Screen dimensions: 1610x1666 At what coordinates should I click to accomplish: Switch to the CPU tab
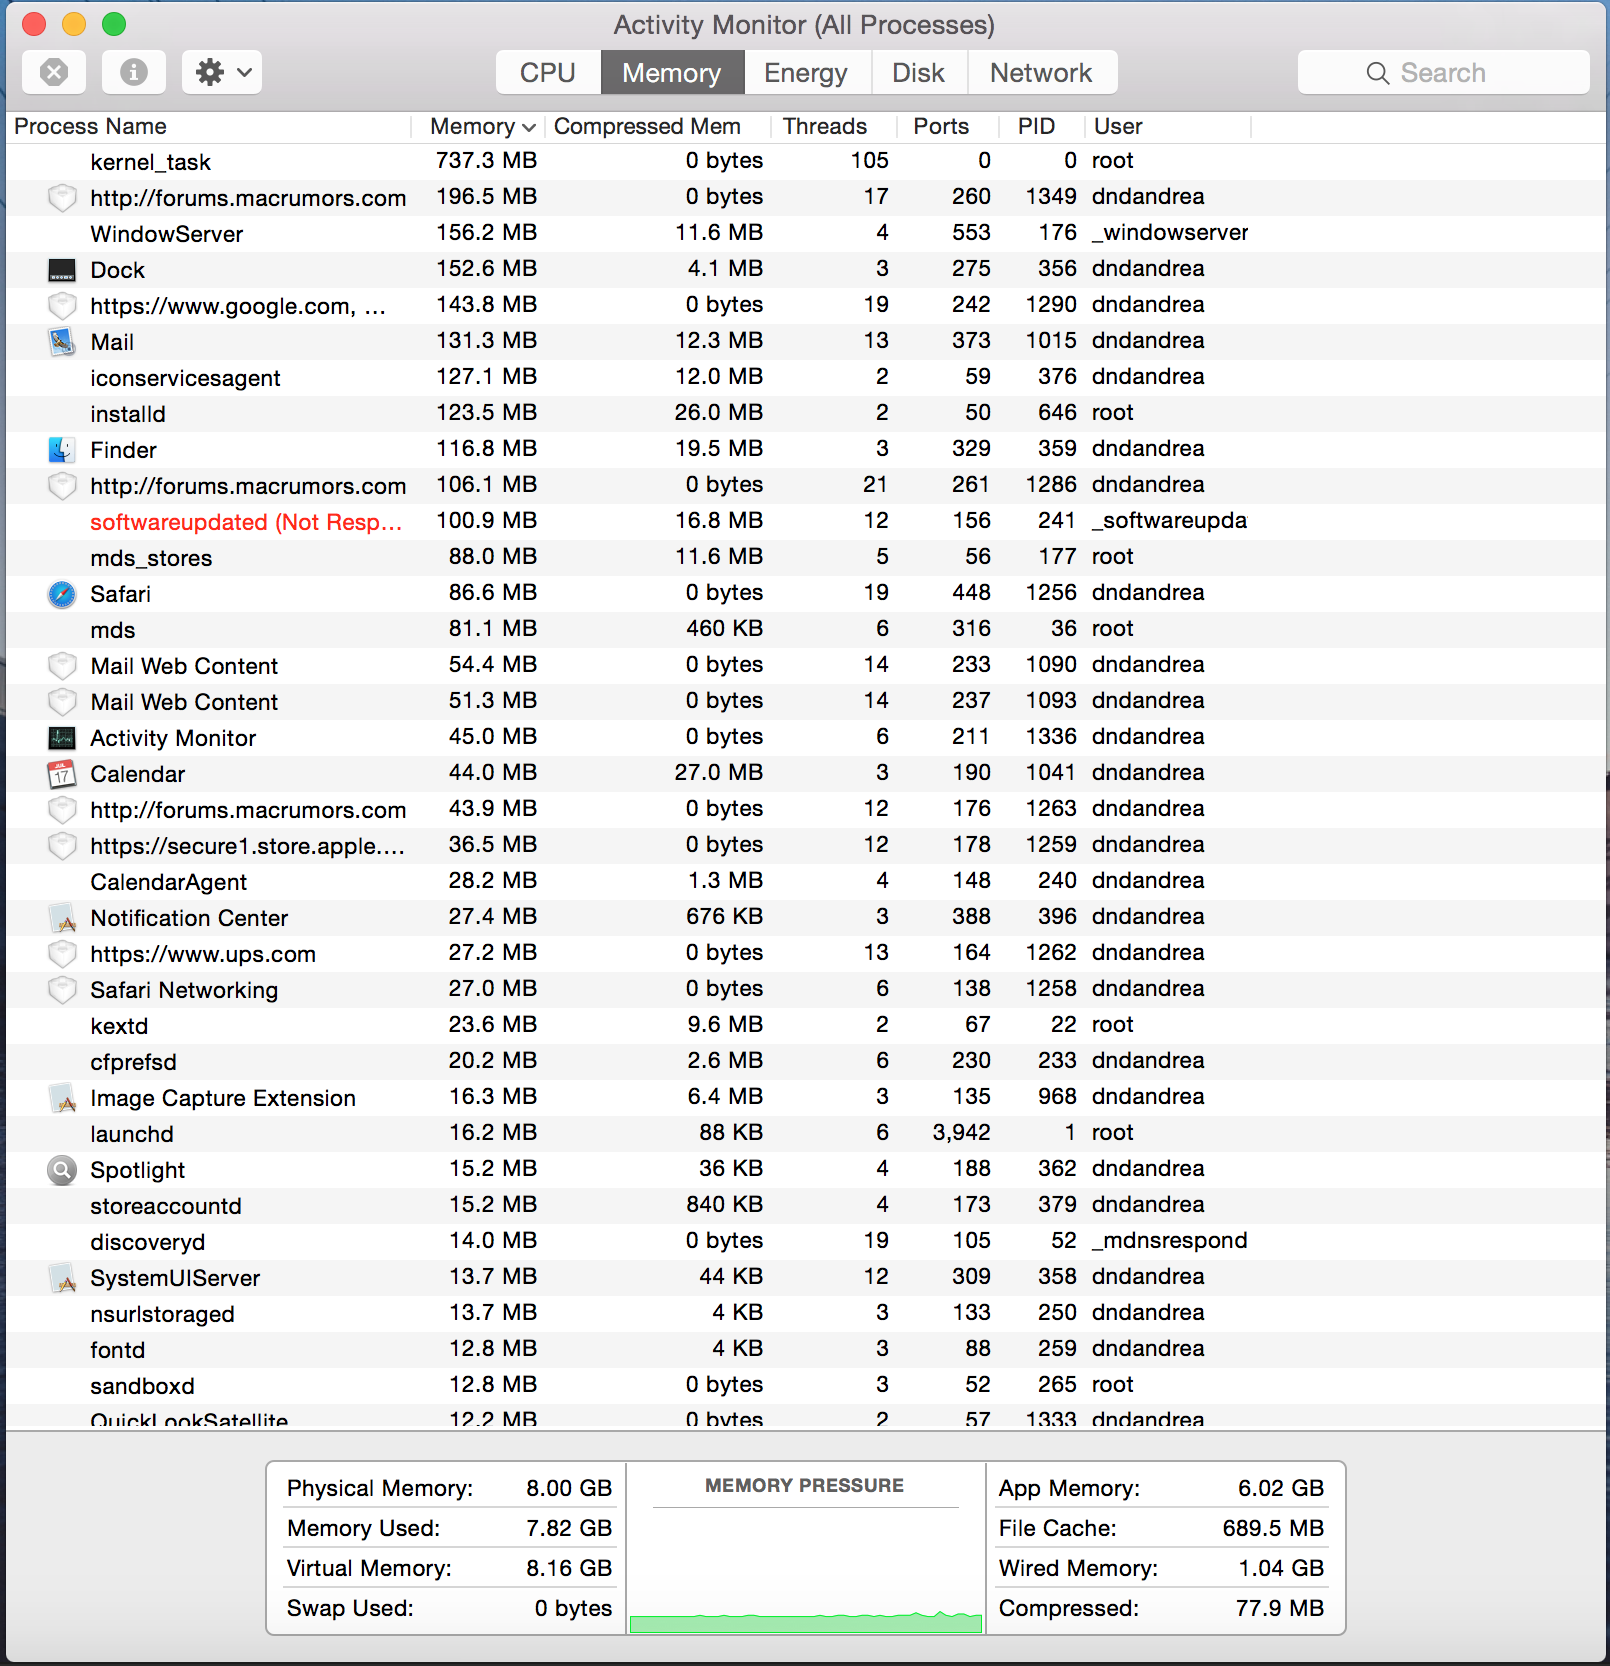coord(548,73)
